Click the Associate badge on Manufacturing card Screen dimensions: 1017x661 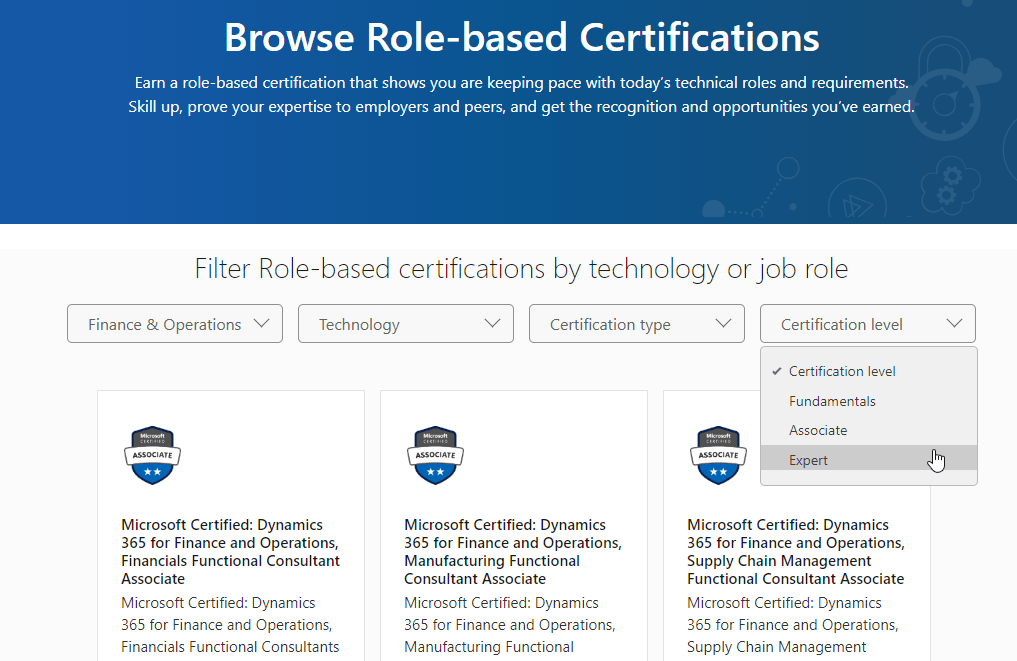click(435, 455)
